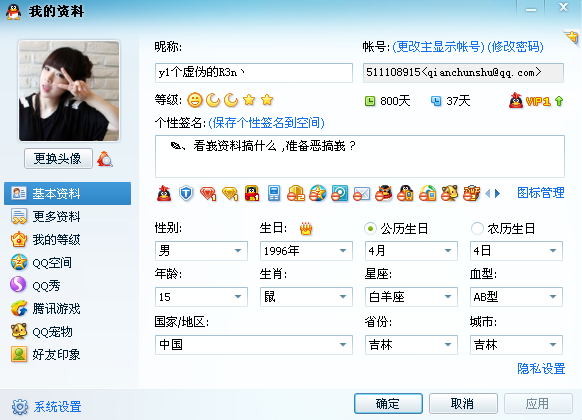Show previous badge icons with left arrow
Screen dimensions: 582x420
coord(488,193)
